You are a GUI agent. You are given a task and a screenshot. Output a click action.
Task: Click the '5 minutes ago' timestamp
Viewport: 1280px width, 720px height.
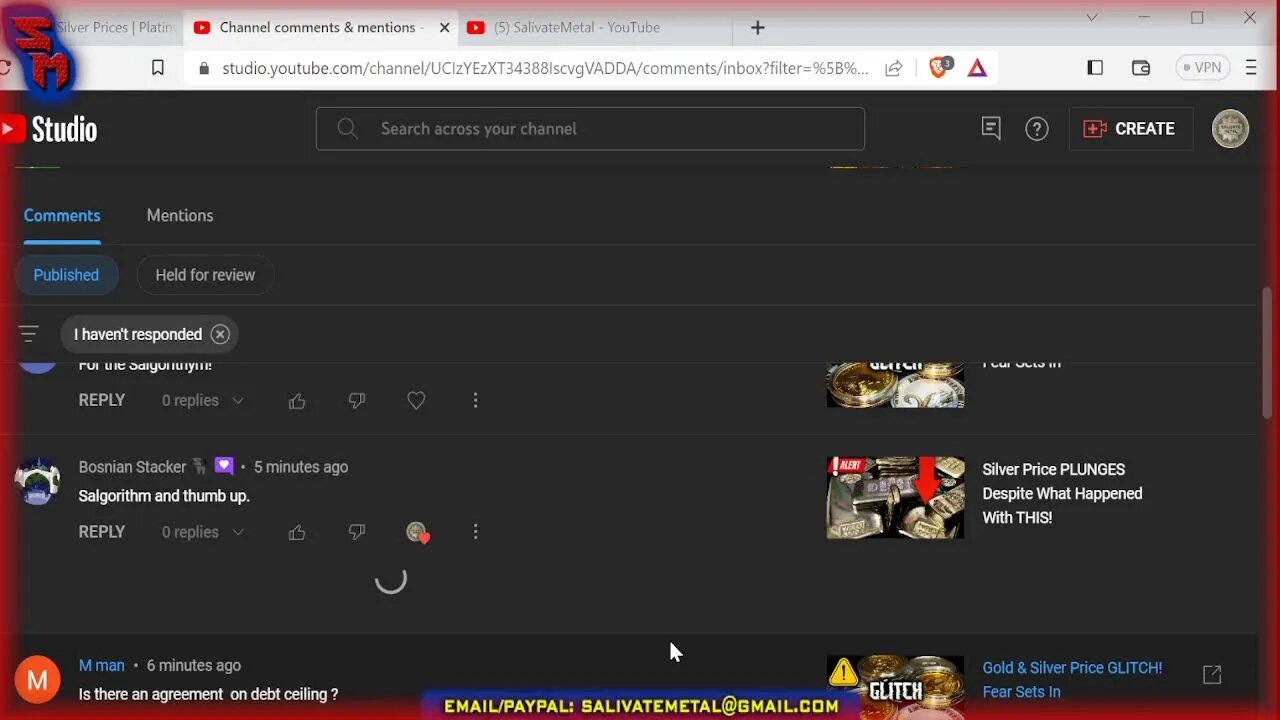(x=301, y=467)
